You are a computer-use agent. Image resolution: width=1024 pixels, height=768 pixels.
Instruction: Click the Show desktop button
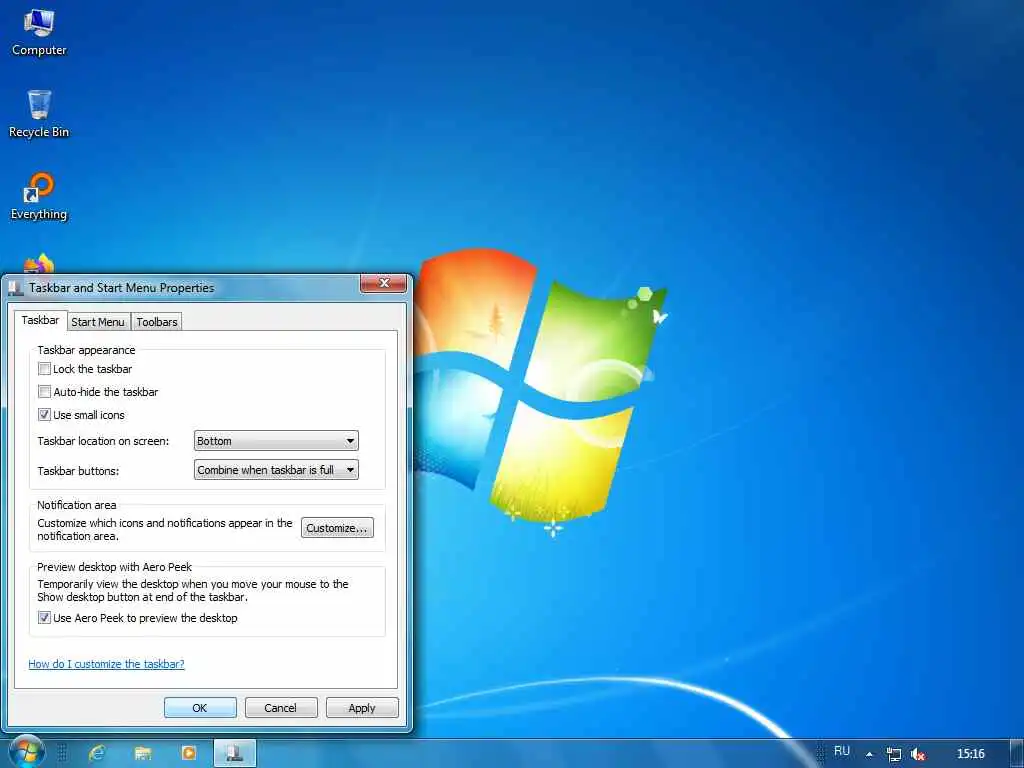[1016, 754]
